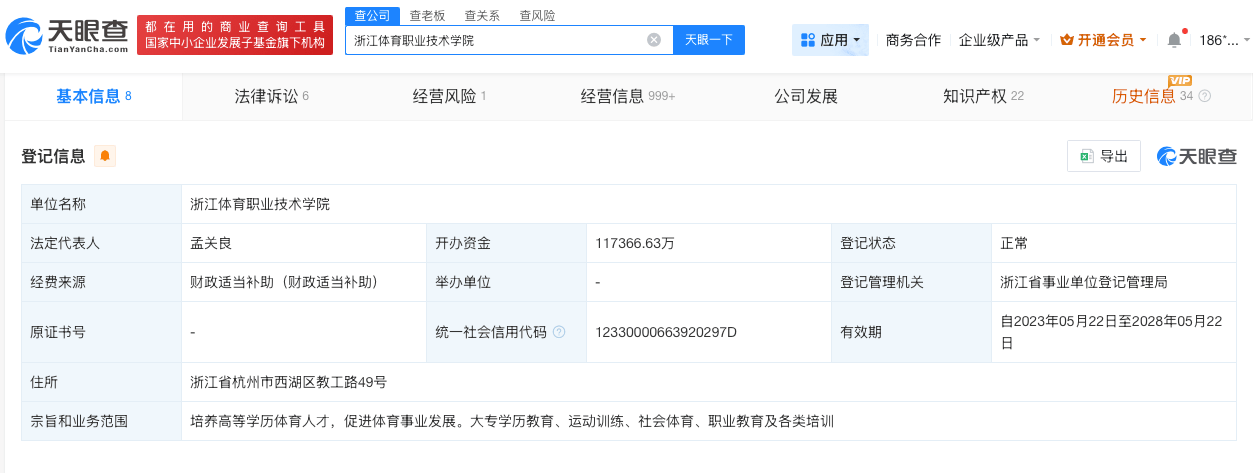Switch to the 查老板 search tab

pyautogui.click(x=427, y=15)
